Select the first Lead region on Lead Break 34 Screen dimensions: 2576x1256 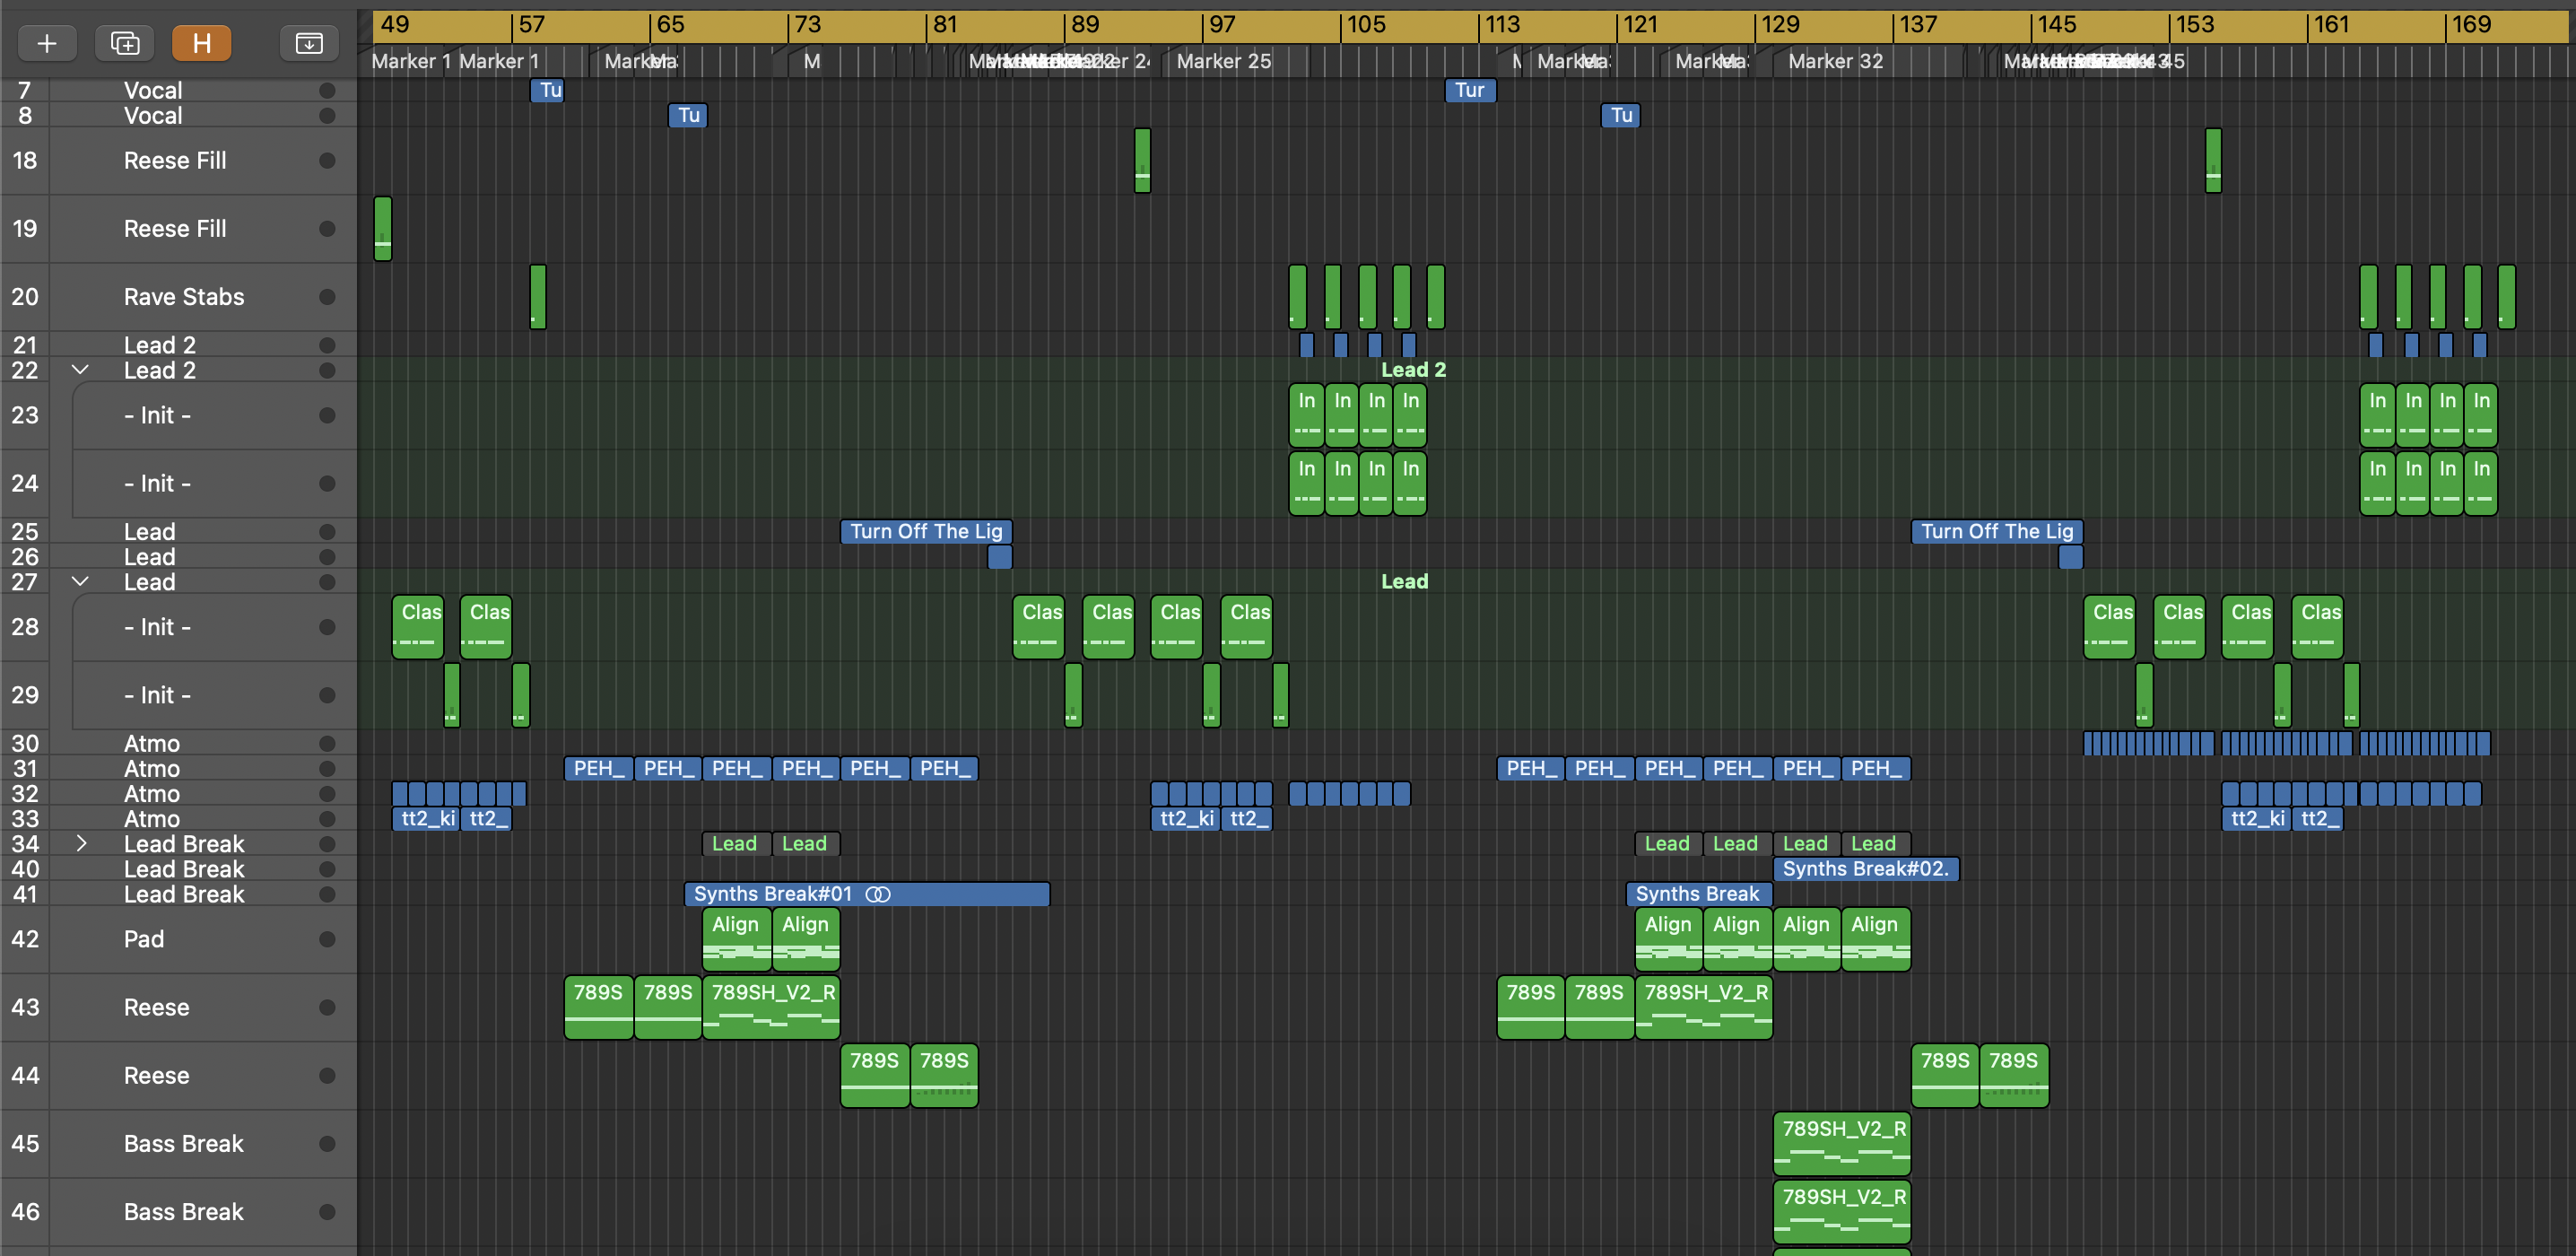tap(737, 844)
